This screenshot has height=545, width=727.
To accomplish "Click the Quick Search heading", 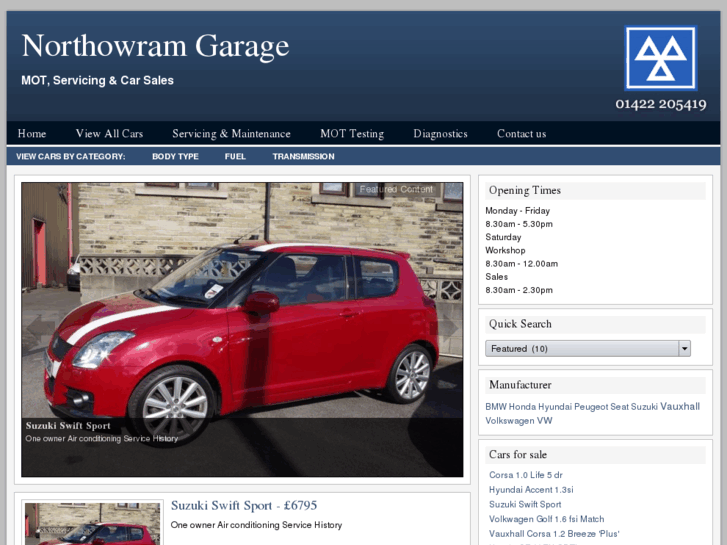I will (520, 324).
